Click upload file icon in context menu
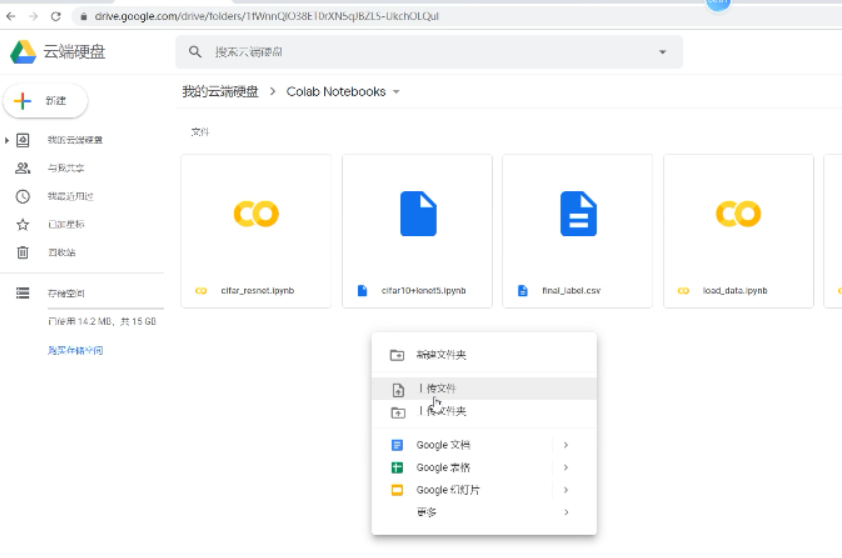Viewport: 842px width, 558px height. point(398,390)
